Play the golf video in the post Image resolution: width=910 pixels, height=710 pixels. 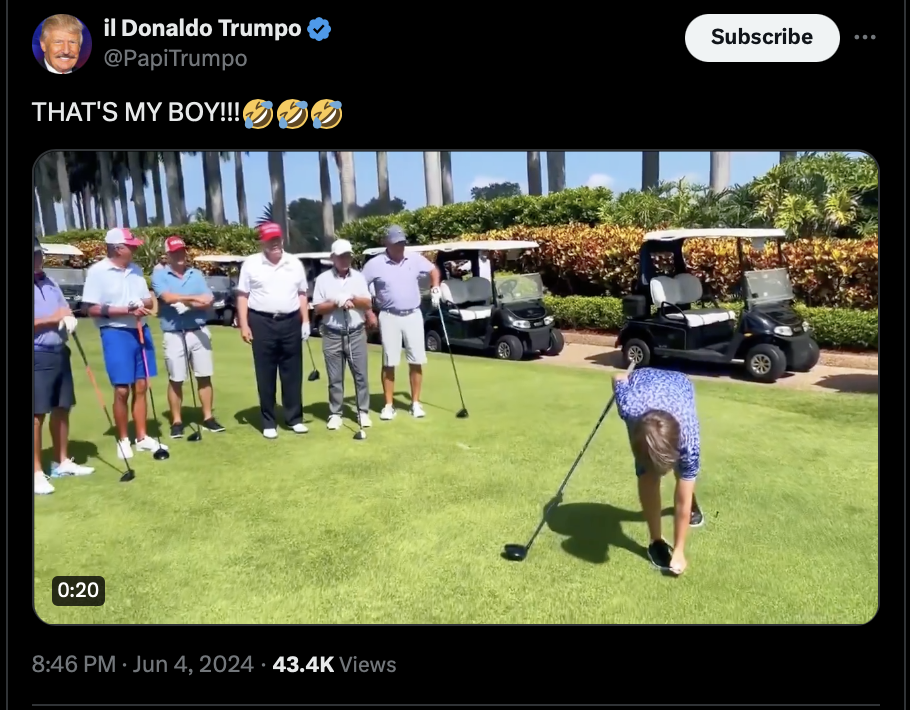coord(456,387)
